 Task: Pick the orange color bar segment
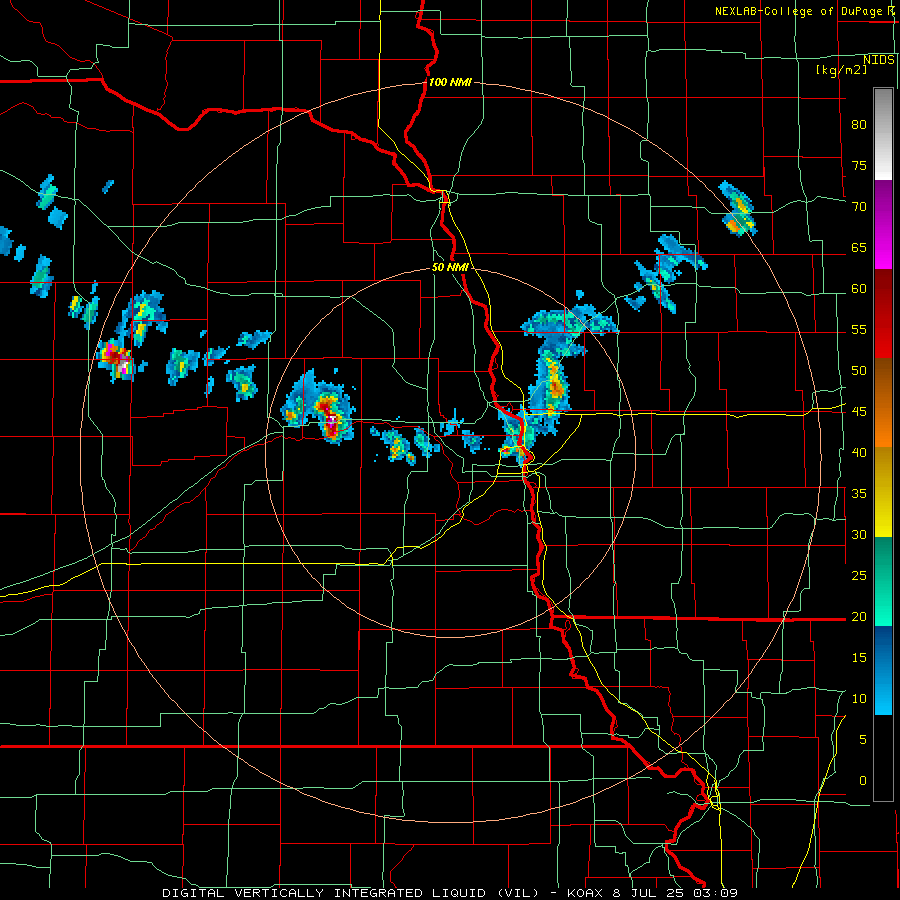[x=883, y=425]
